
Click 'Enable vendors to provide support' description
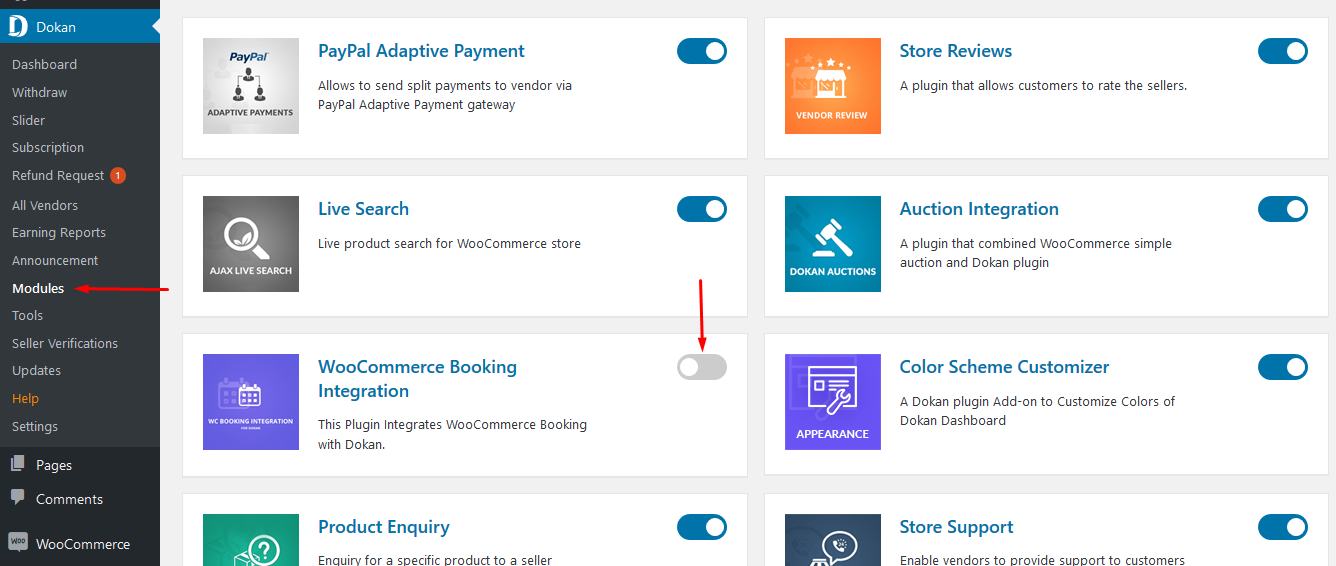tap(1042, 560)
